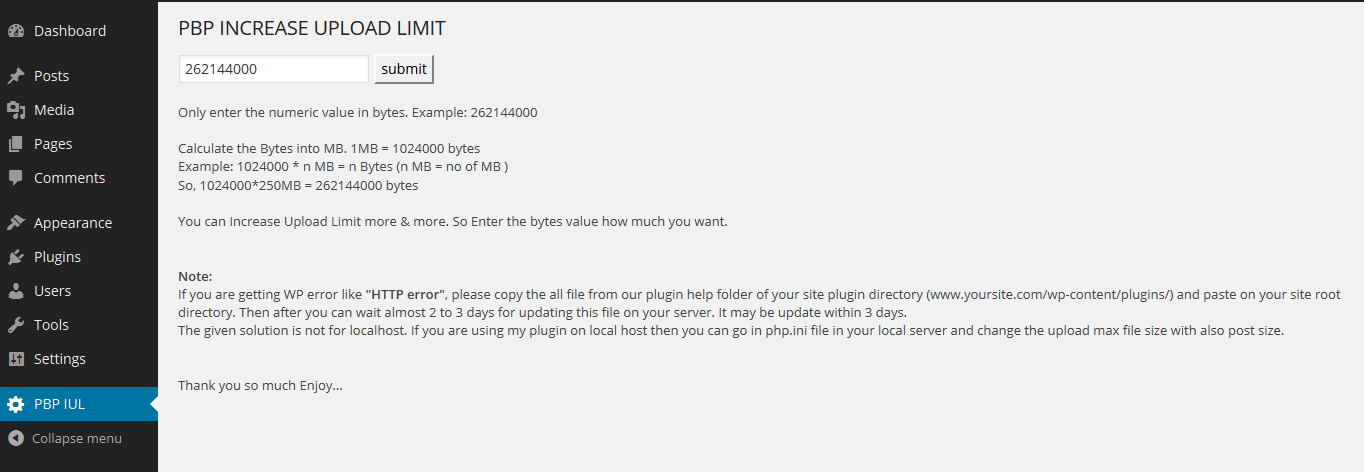Click the submit button
Image resolution: width=1364 pixels, height=472 pixels.
click(x=404, y=69)
